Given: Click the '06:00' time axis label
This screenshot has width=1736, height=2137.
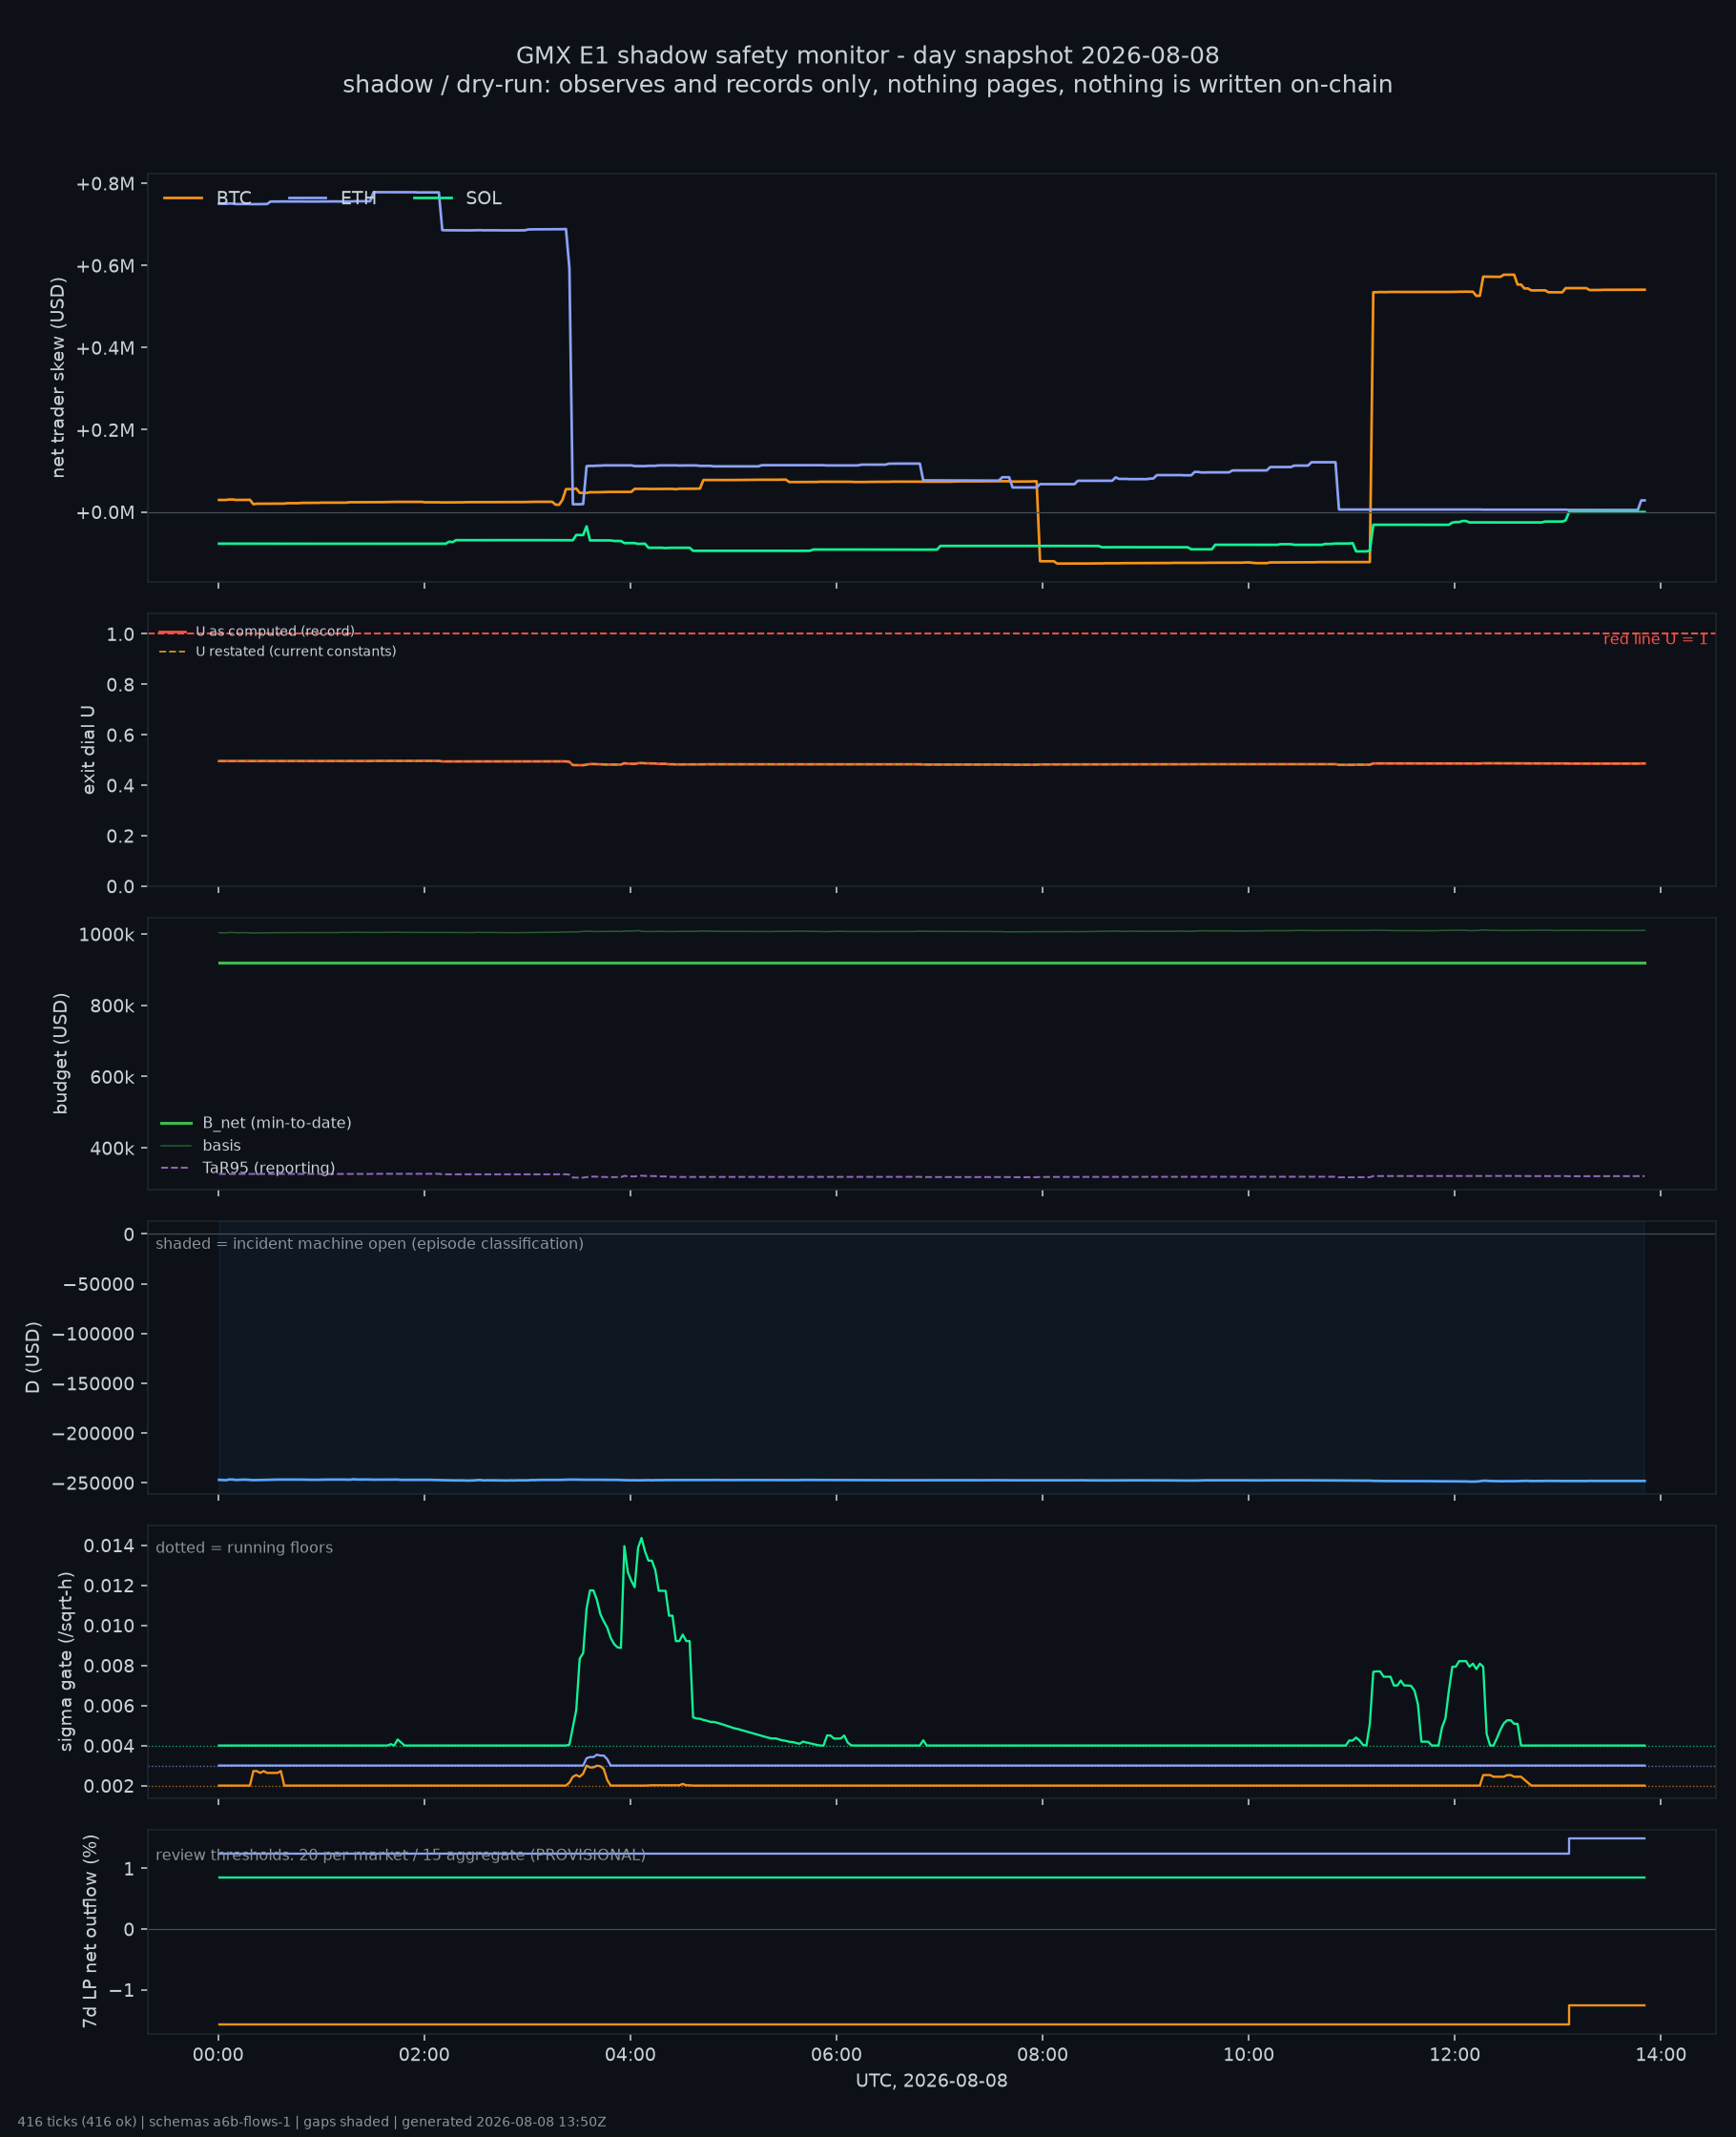Looking at the screenshot, I should click(836, 2055).
